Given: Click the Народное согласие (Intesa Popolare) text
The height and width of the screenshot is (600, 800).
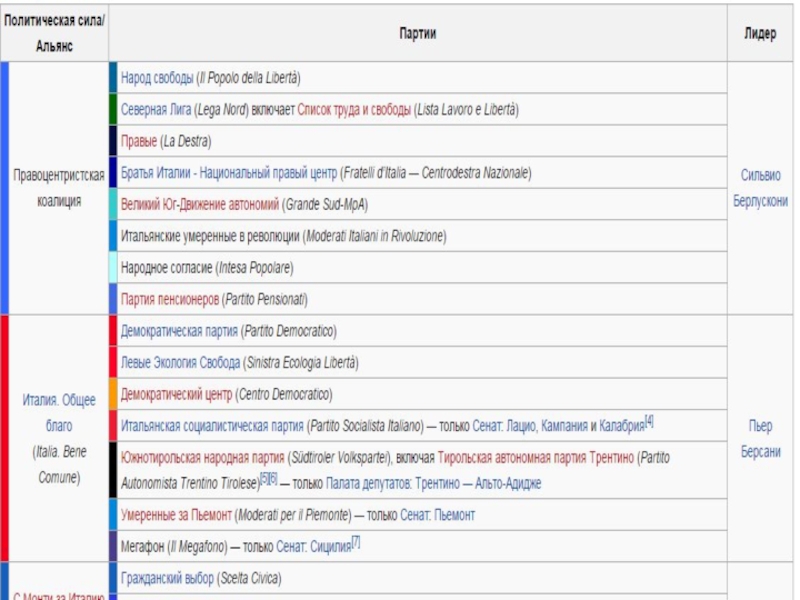Looking at the screenshot, I should tap(207, 268).
